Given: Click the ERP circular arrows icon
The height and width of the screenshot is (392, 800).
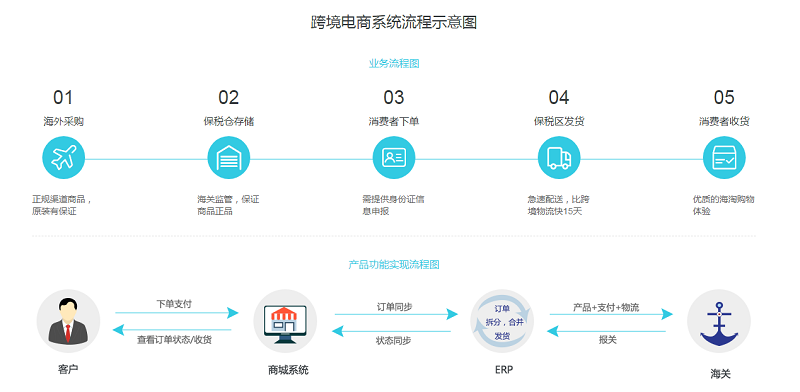Looking at the screenshot, I should [x=502, y=321].
